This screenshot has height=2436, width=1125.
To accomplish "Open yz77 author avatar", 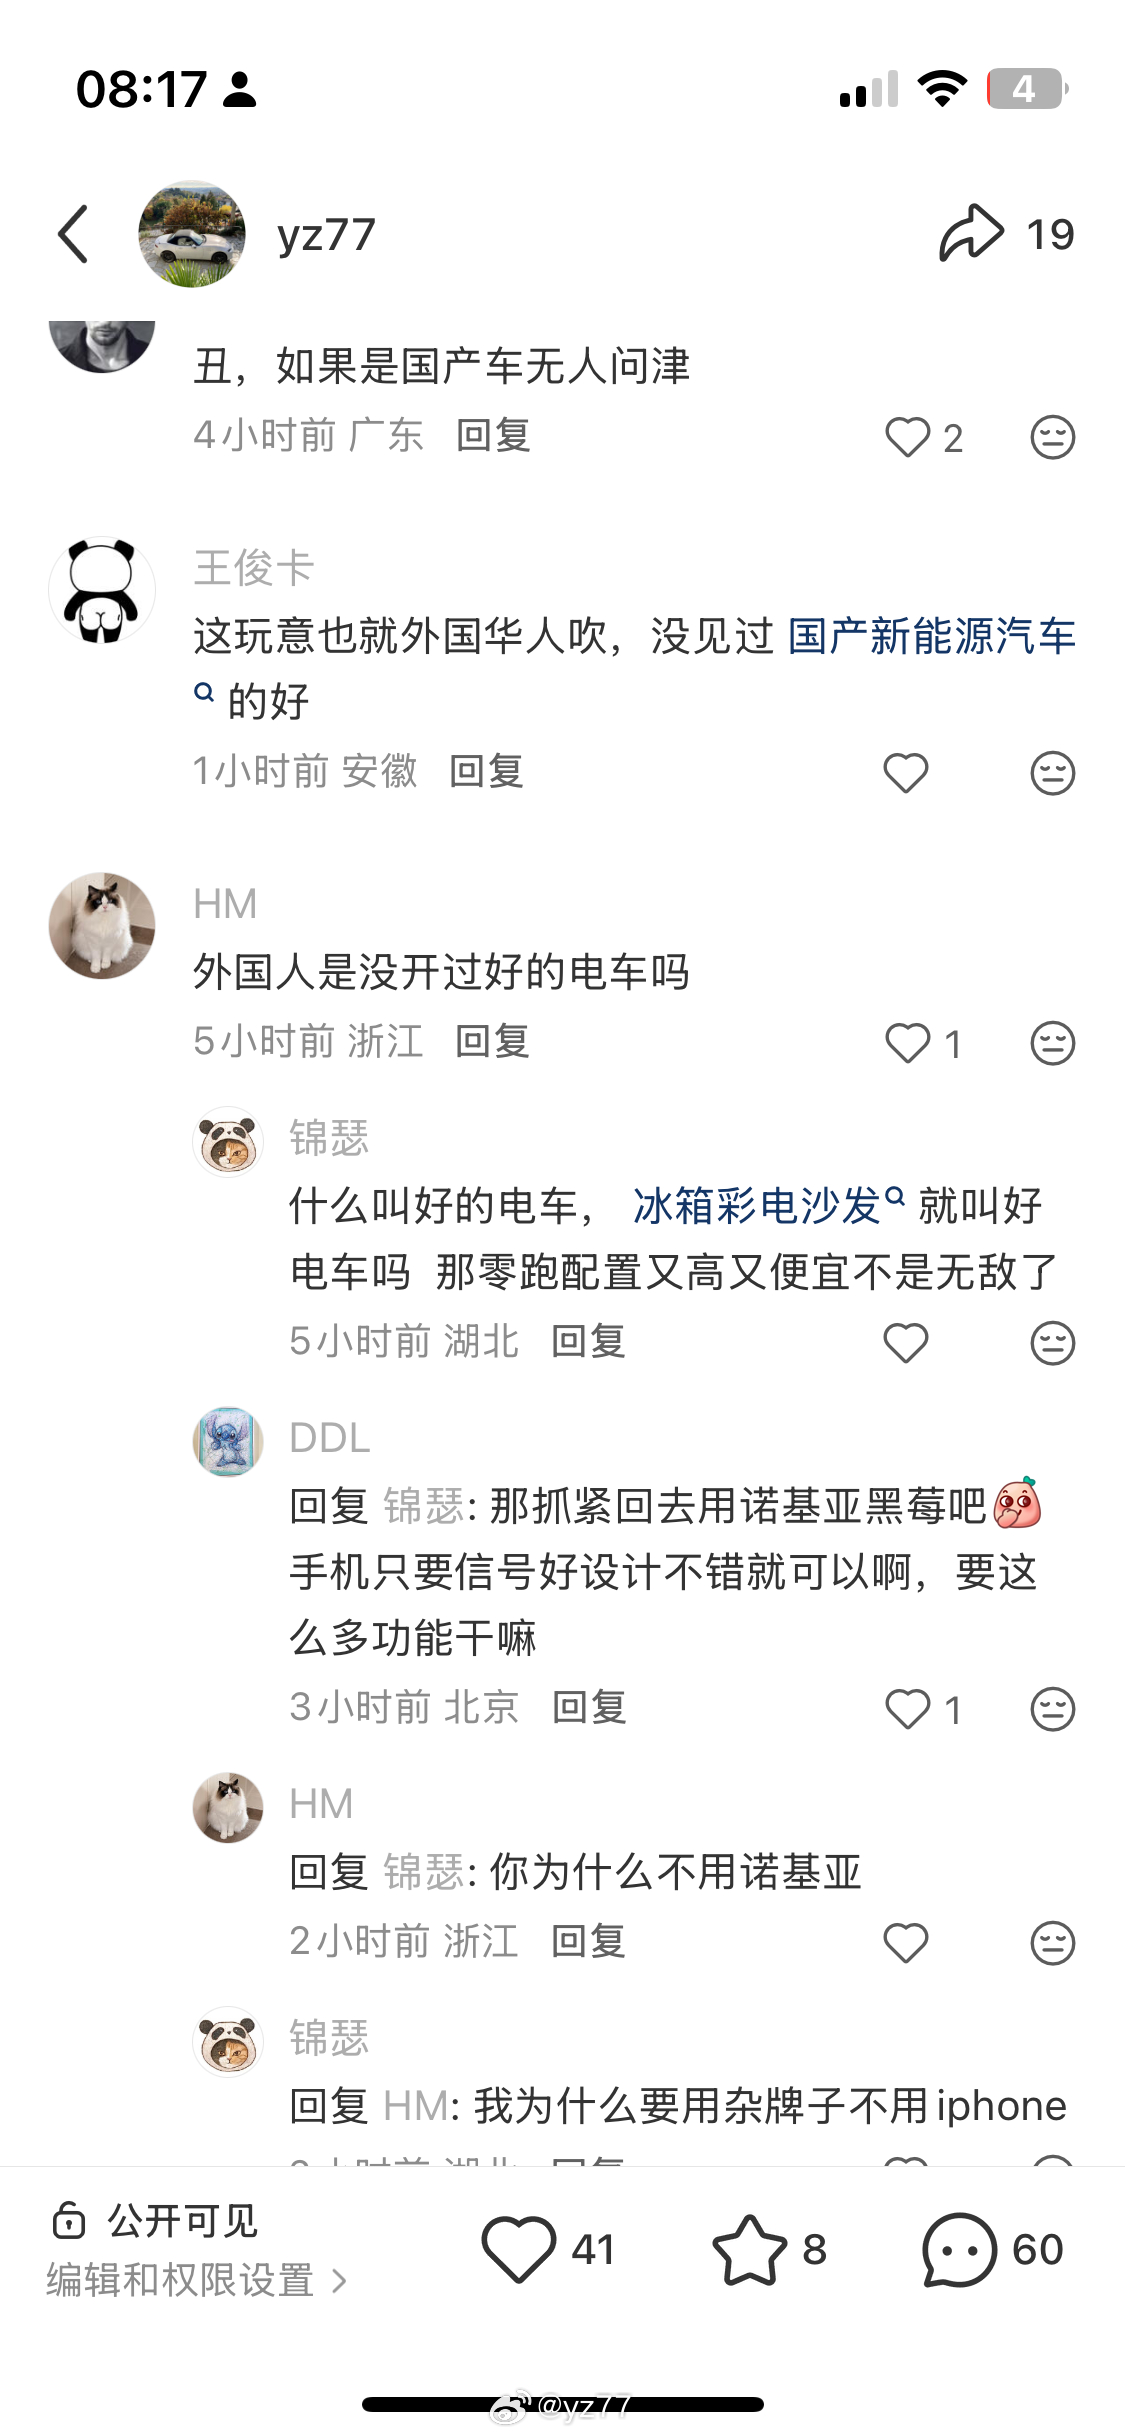I will (192, 234).
